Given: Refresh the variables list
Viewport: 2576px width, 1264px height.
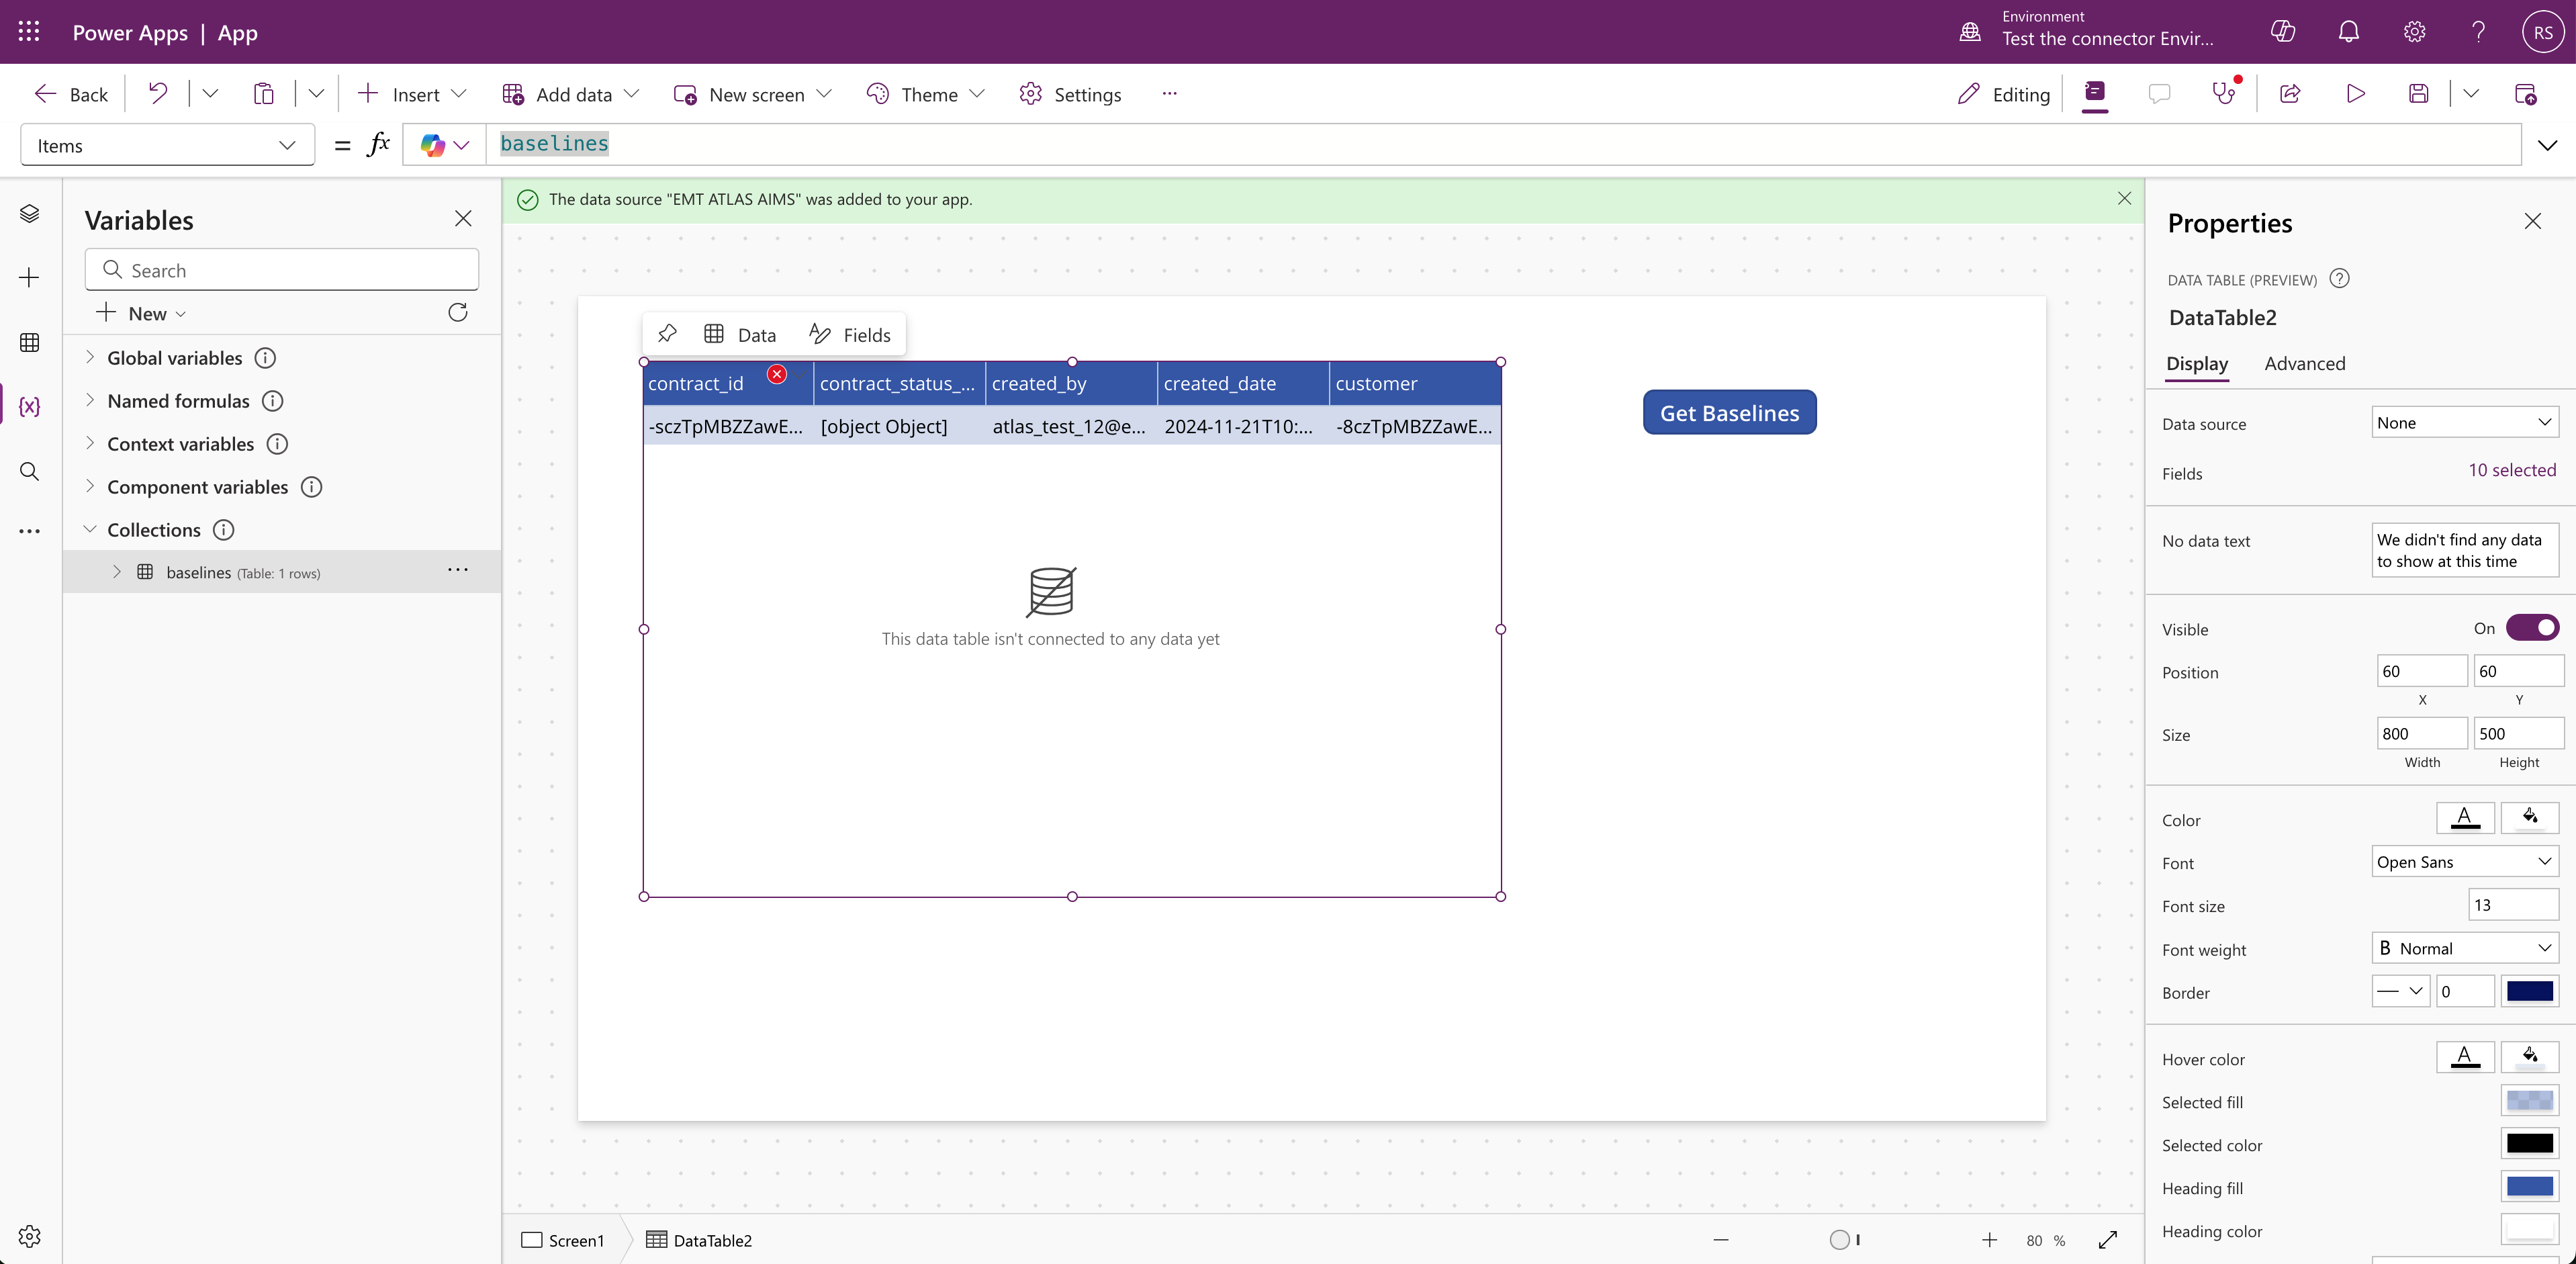Looking at the screenshot, I should [x=458, y=313].
